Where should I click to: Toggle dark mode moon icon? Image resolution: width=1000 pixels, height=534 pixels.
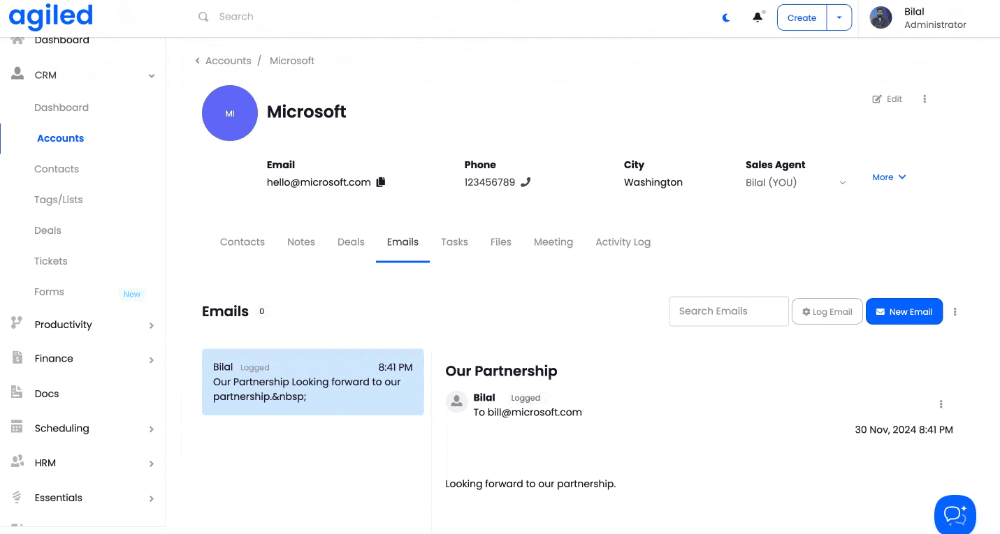point(726,17)
